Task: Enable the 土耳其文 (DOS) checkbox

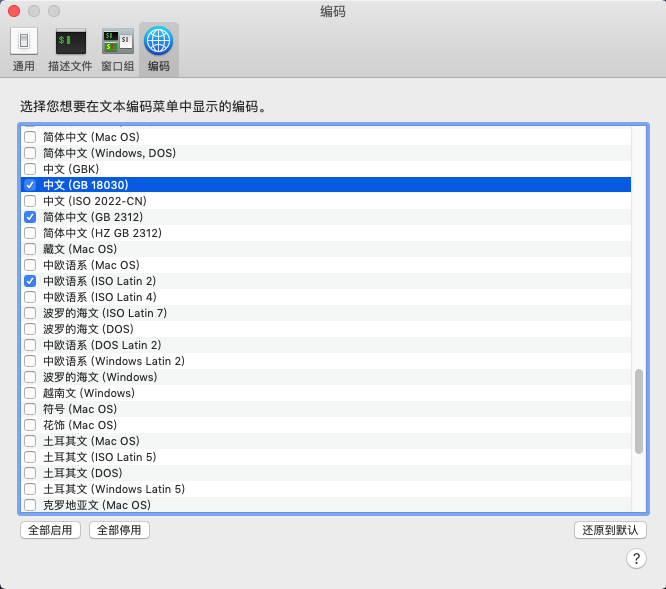Action: [x=30, y=473]
